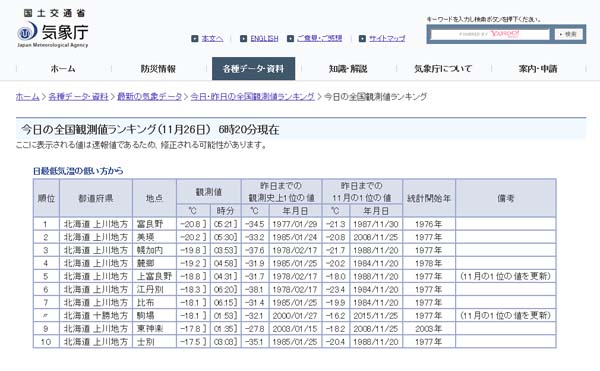This screenshot has width=600, height=371.
Task: Click the 麓郷 station cell
Action: (154, 263)
